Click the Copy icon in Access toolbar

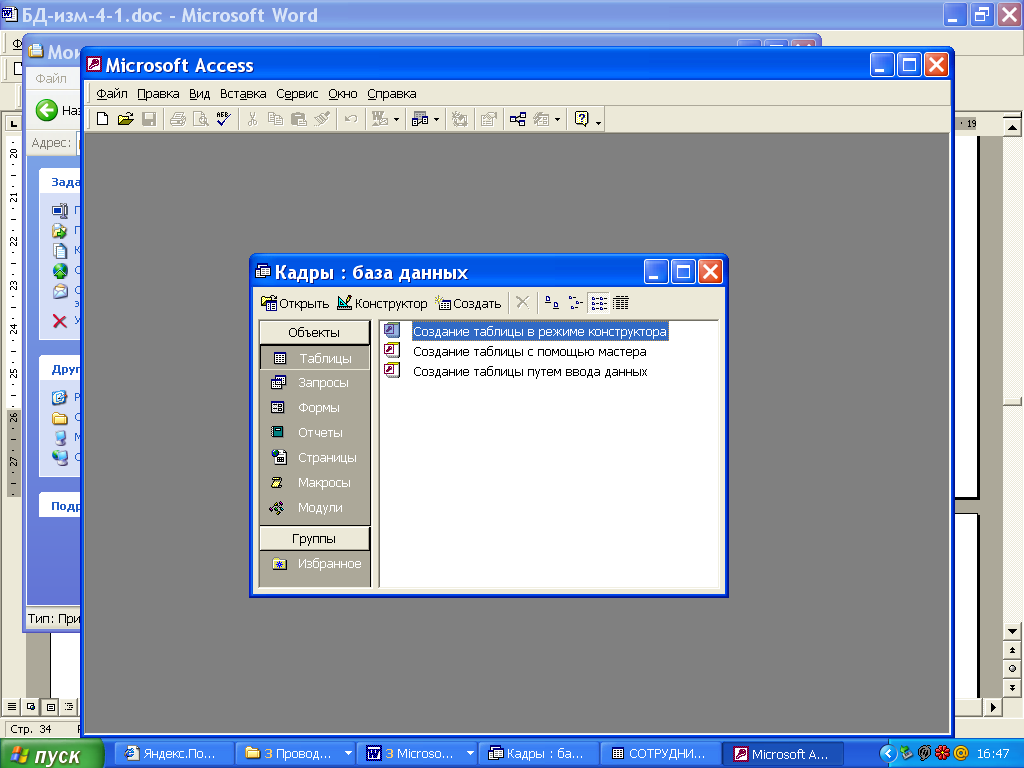pyautogui.click(x=276, y=119)
